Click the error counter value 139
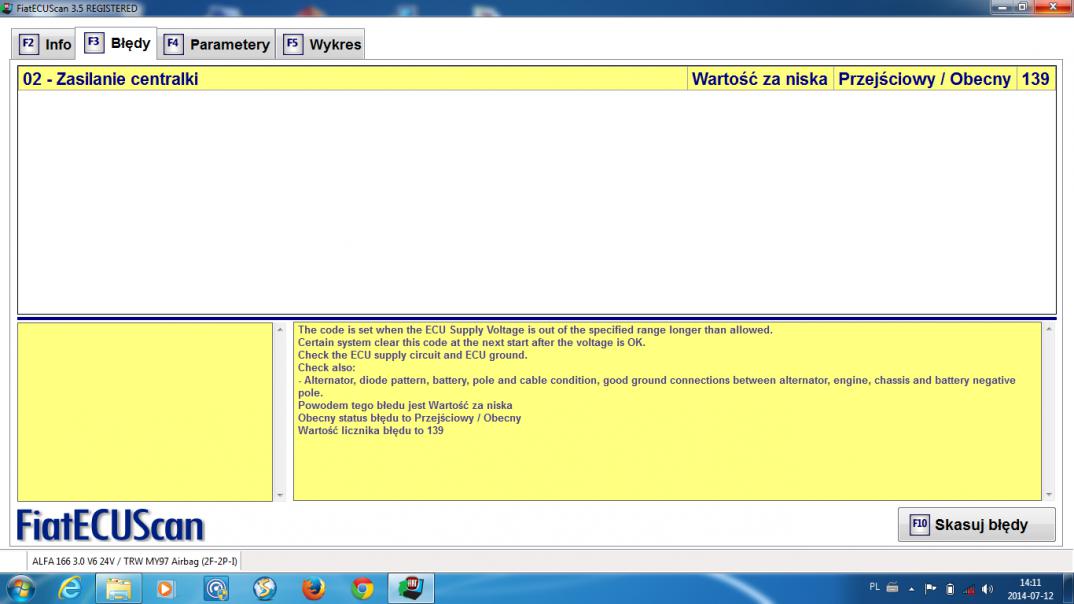This screenshot has width=1074, height=604. coord(1036,79)
